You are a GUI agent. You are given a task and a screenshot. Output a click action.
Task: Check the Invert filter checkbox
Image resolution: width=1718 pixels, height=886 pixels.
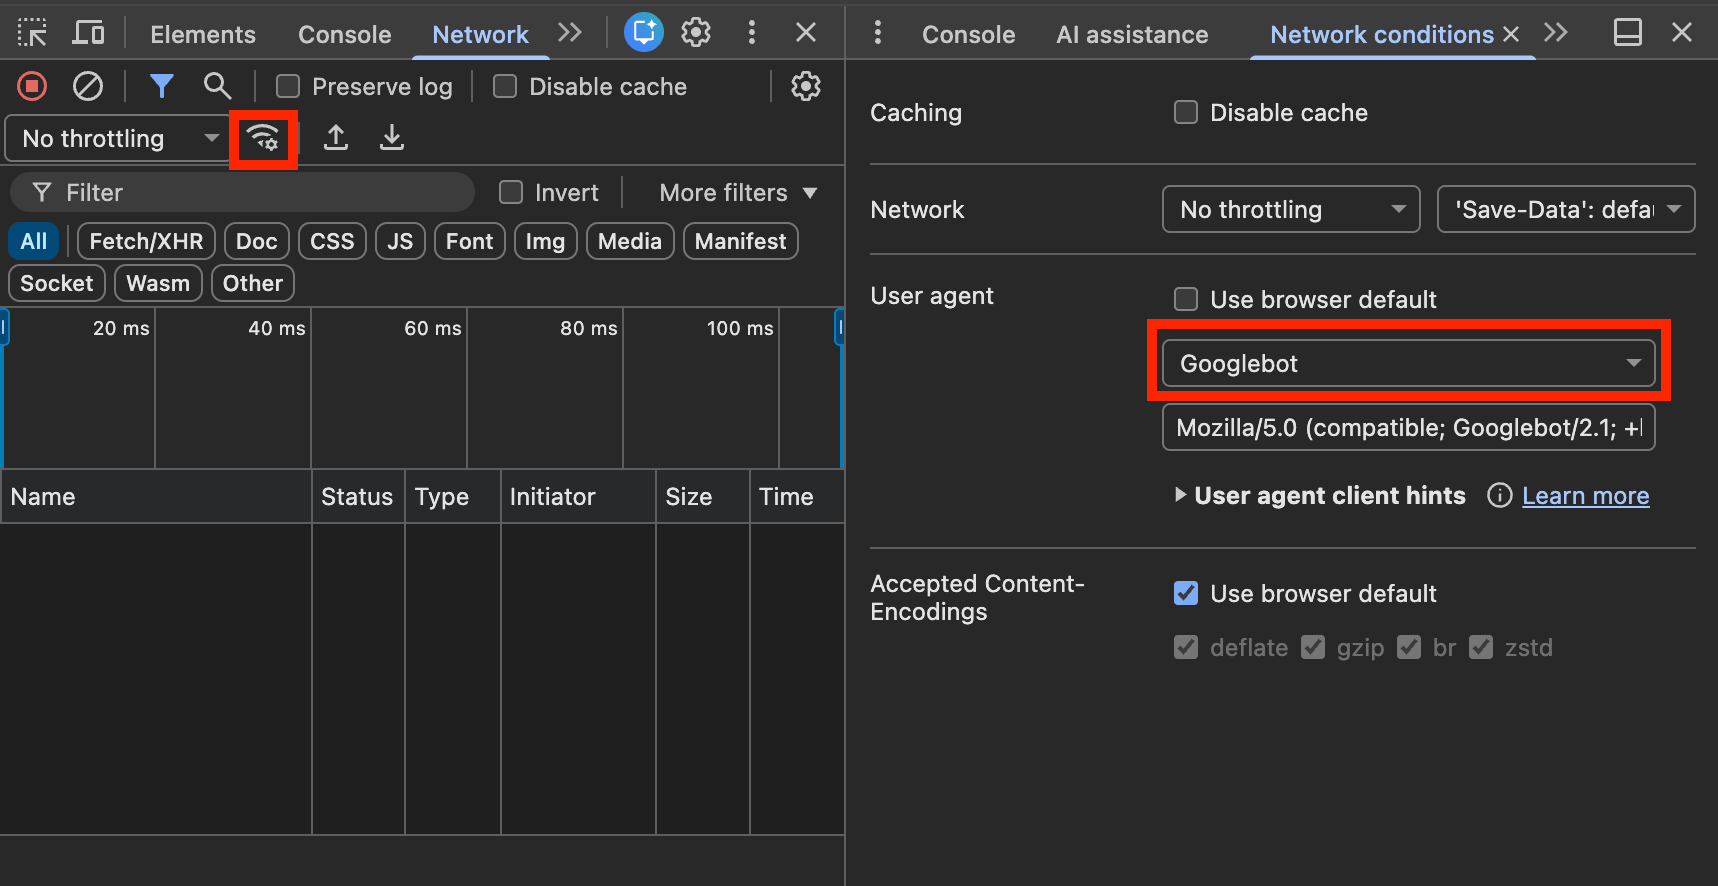pyautogui.click(x=511, y=192)
